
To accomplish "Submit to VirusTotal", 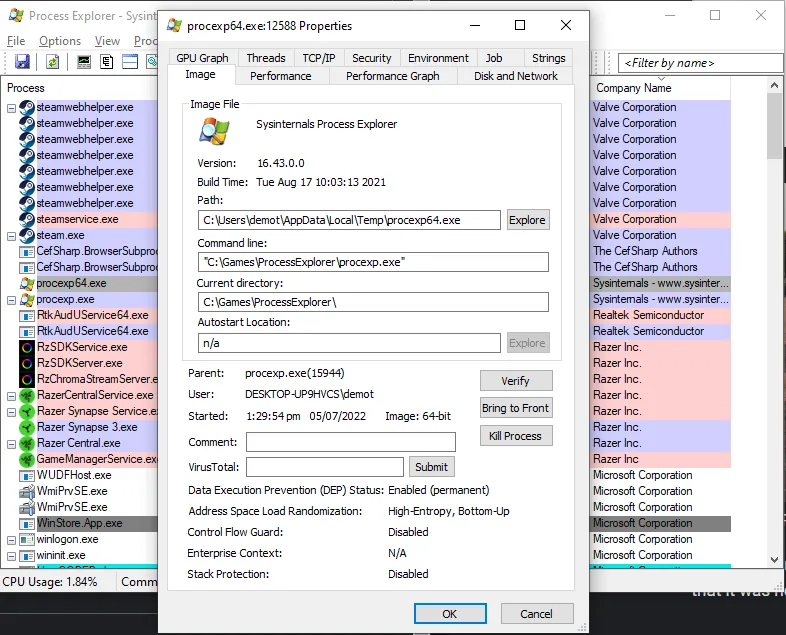I will (x=432, y=467).
